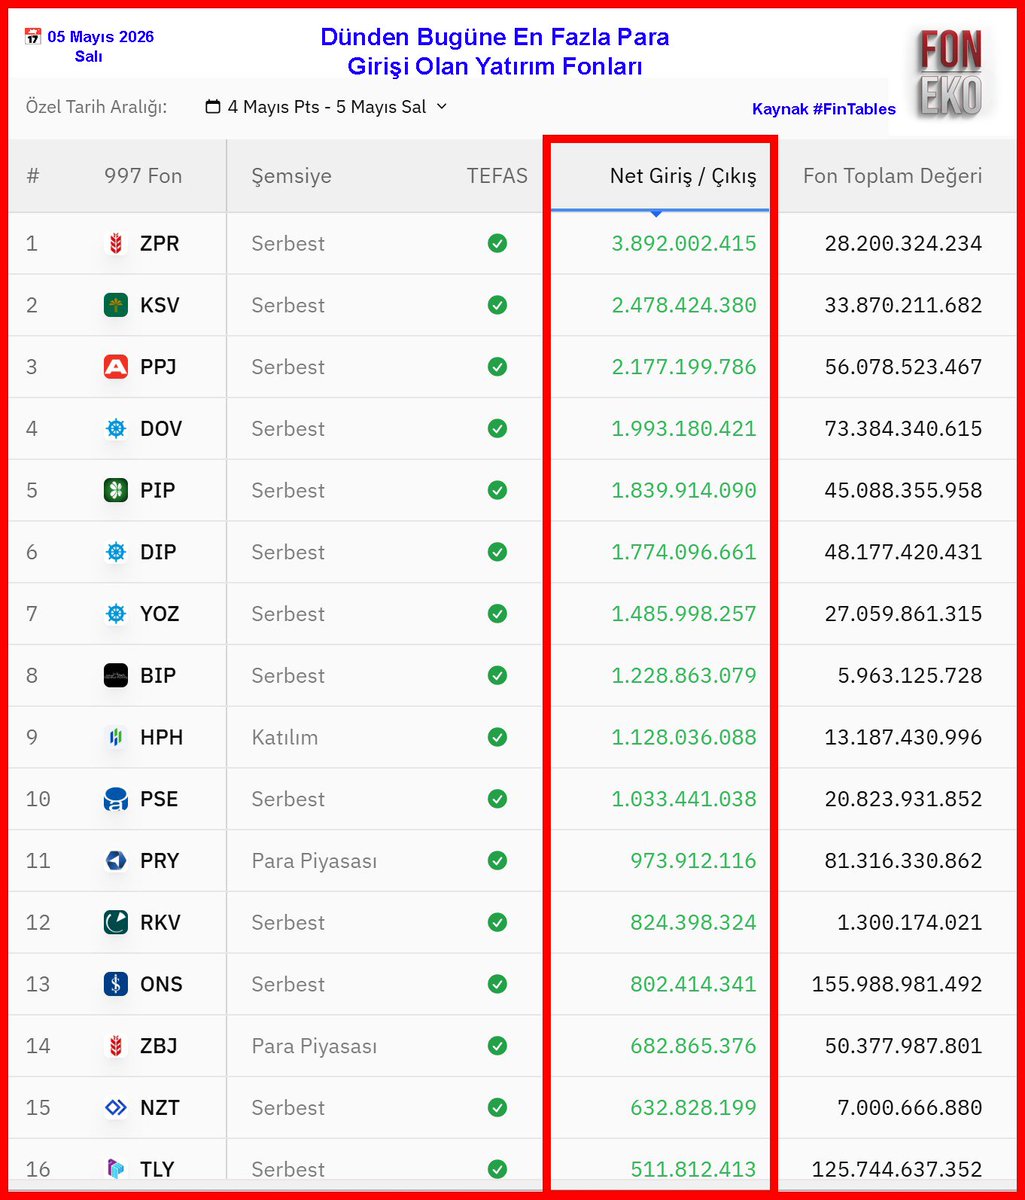Click the calendar icon beside the date range
This screenshot has height=1200, width=1025.
coord(212,106)
